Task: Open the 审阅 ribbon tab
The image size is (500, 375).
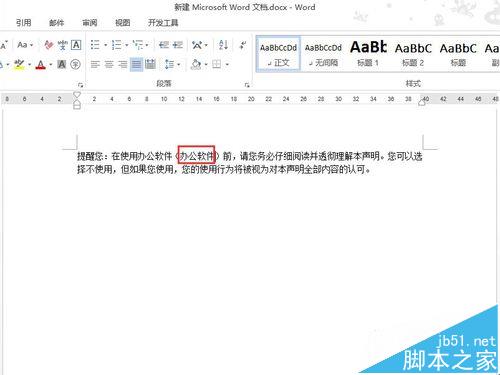Action: tap(90, 23)
